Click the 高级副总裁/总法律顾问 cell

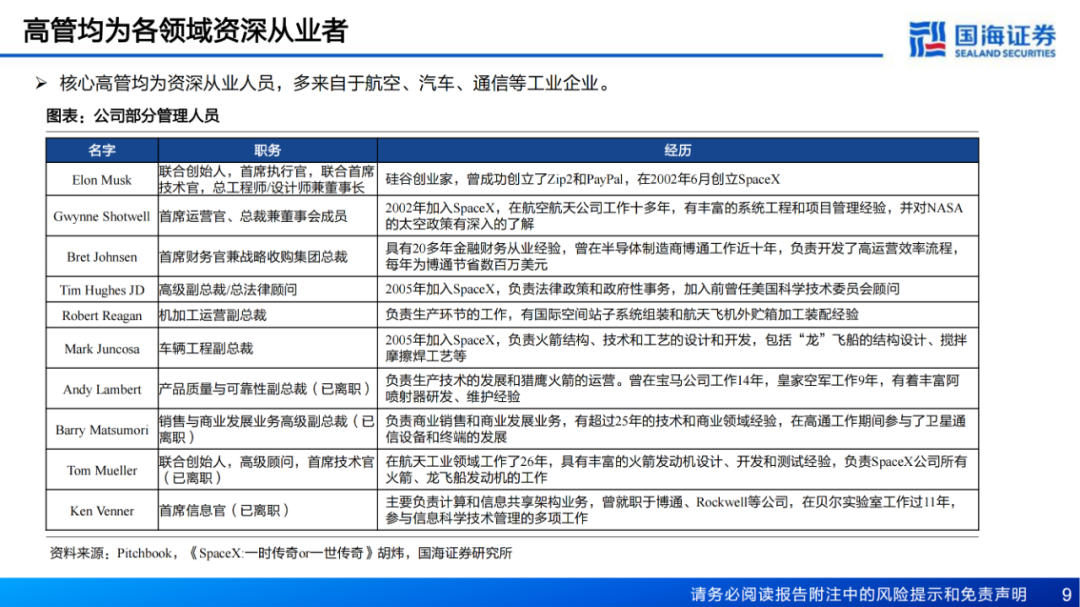click(x=268, y=290)
